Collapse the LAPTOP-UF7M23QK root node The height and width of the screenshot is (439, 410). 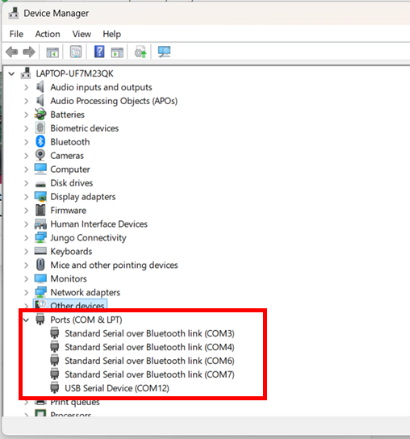(12, 74)
